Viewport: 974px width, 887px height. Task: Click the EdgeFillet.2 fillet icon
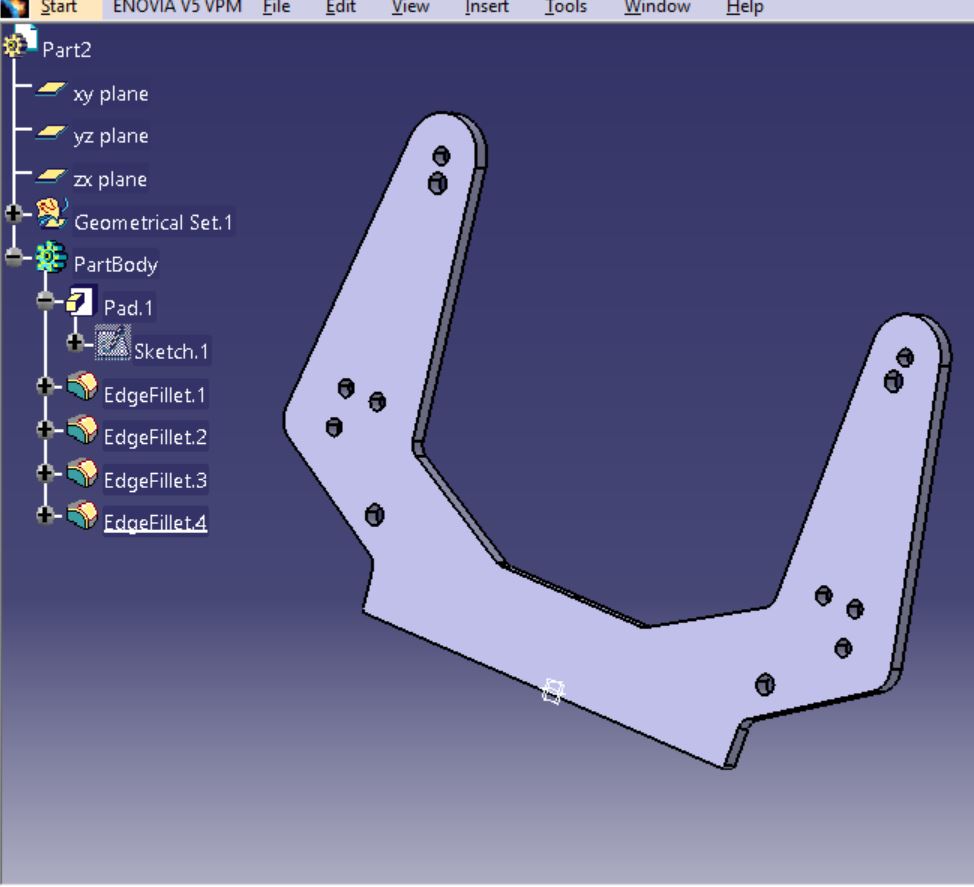(83, 430)
